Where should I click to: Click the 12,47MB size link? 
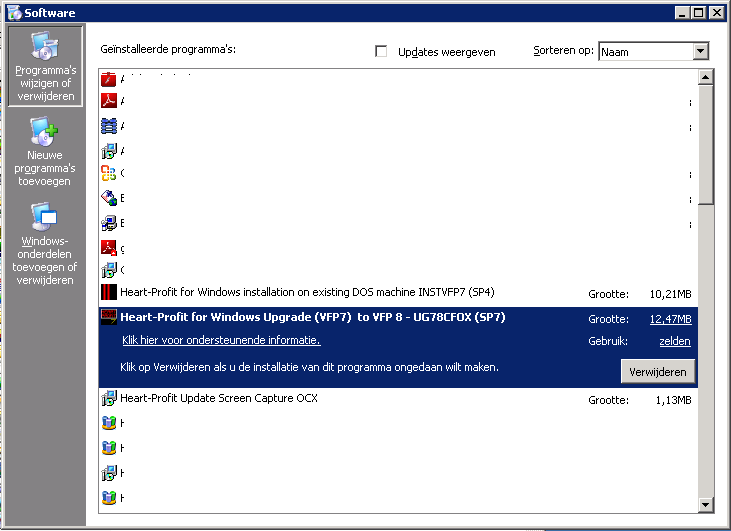(x=670, y=319)
